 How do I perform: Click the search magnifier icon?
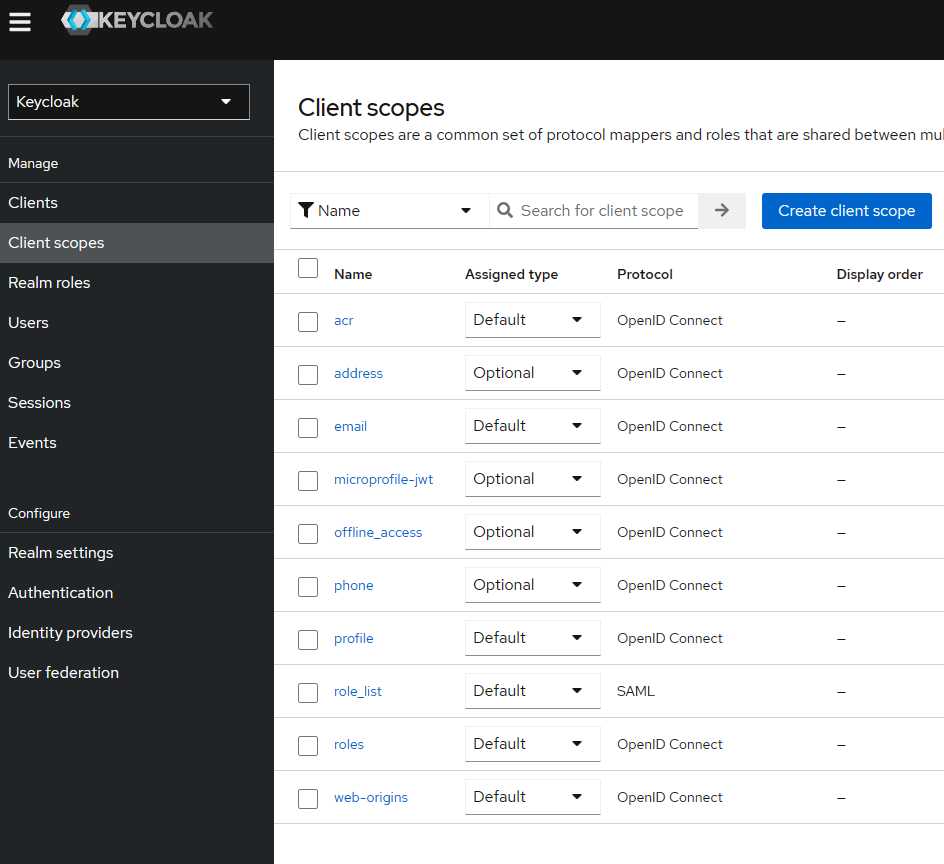tap(505, 210)
